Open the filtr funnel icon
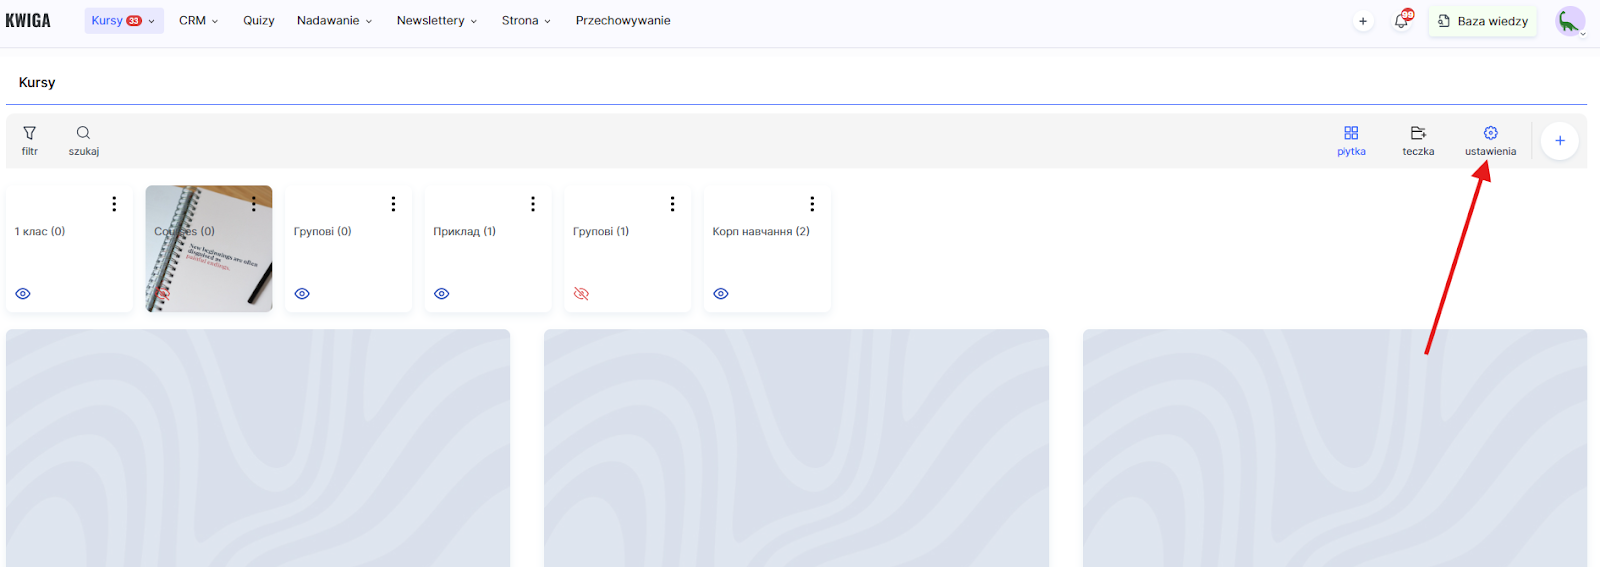The image size is (1600, 567). 30,133
